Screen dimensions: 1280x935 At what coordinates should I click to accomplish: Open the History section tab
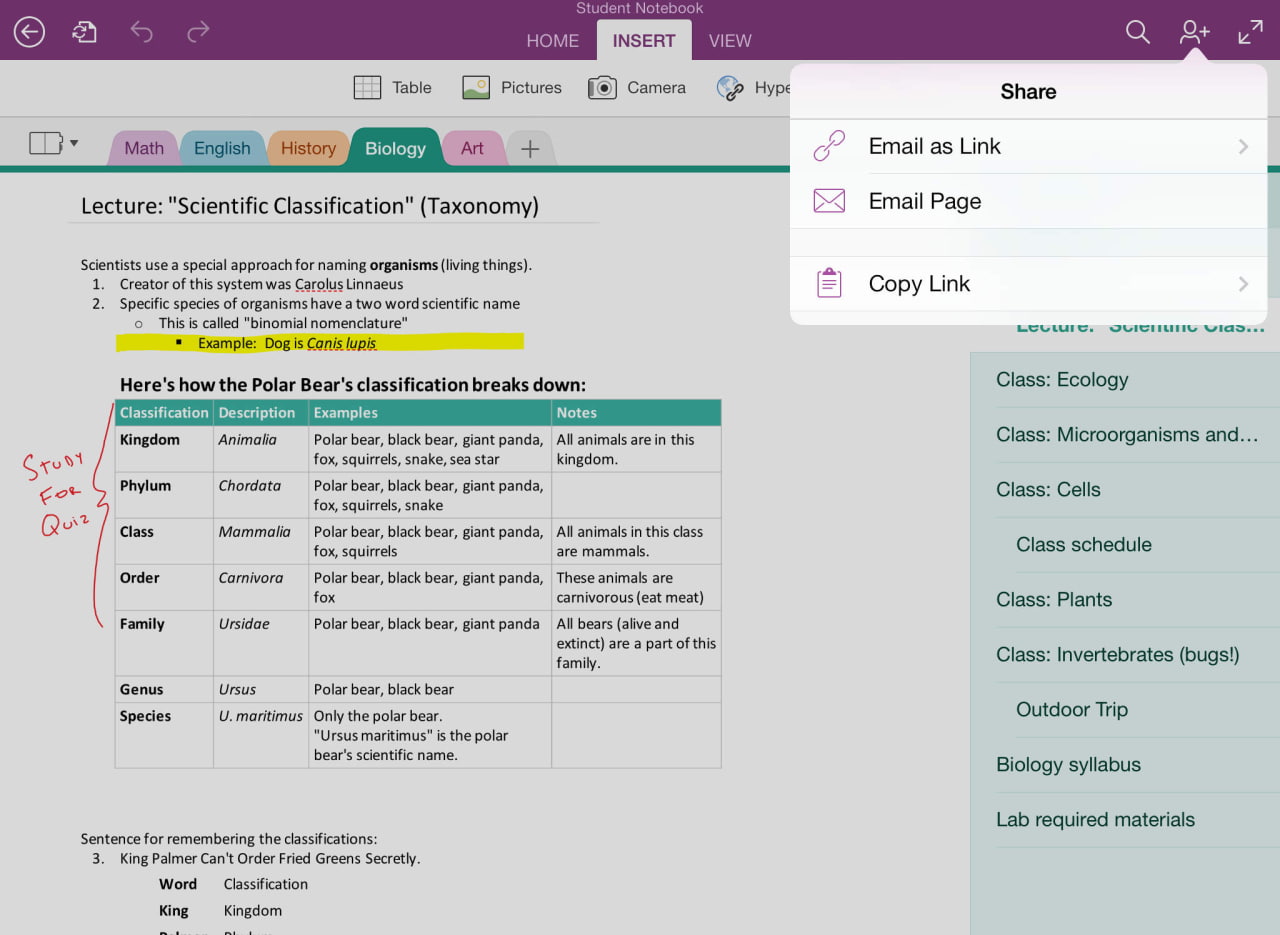[x=308, y=148]
